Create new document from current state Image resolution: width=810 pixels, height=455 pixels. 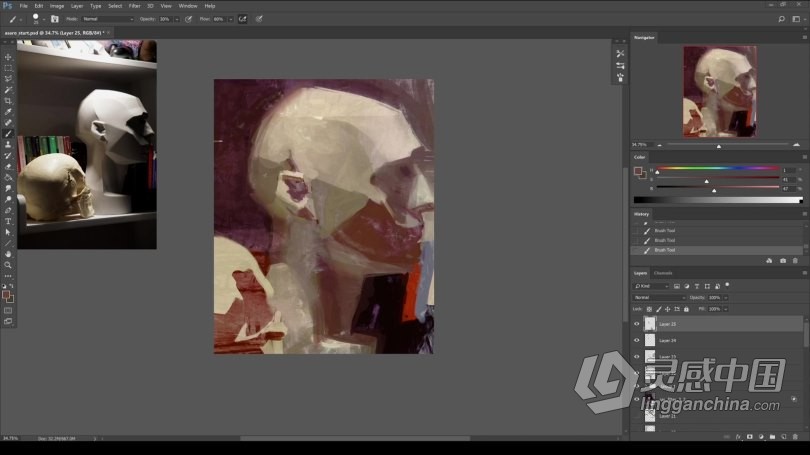point(769,261)
